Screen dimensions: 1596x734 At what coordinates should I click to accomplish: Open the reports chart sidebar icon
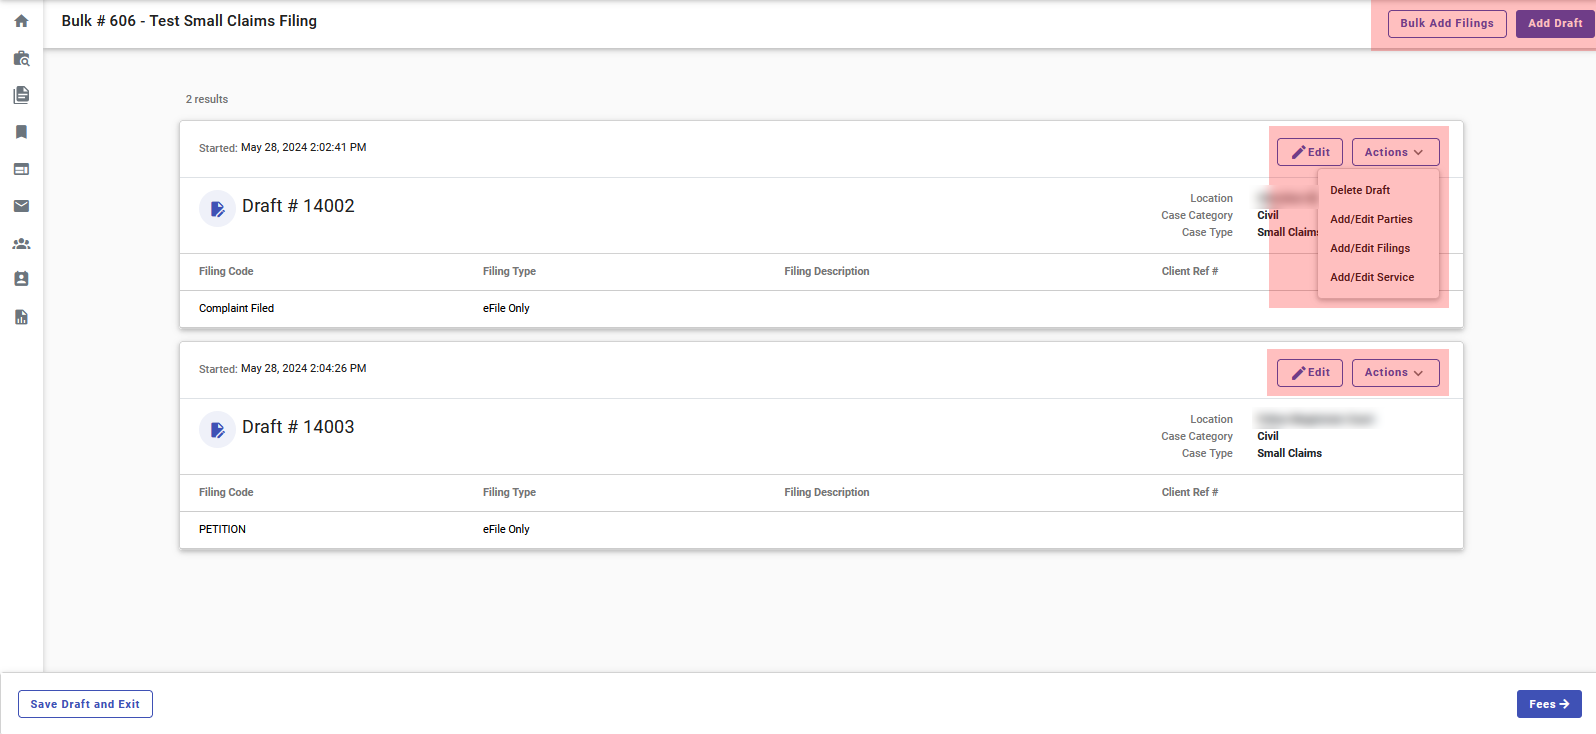tap(21, 317)
